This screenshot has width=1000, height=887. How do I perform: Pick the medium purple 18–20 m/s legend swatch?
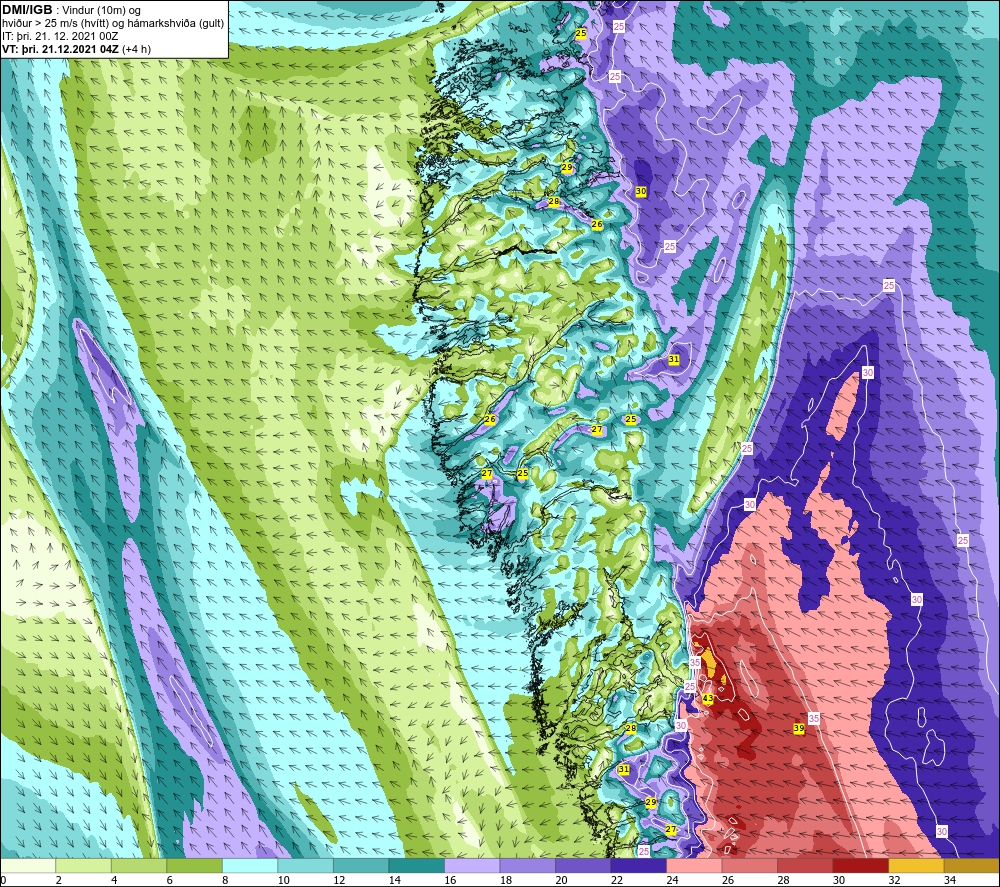pyautogui.click(x=527, y=865)
